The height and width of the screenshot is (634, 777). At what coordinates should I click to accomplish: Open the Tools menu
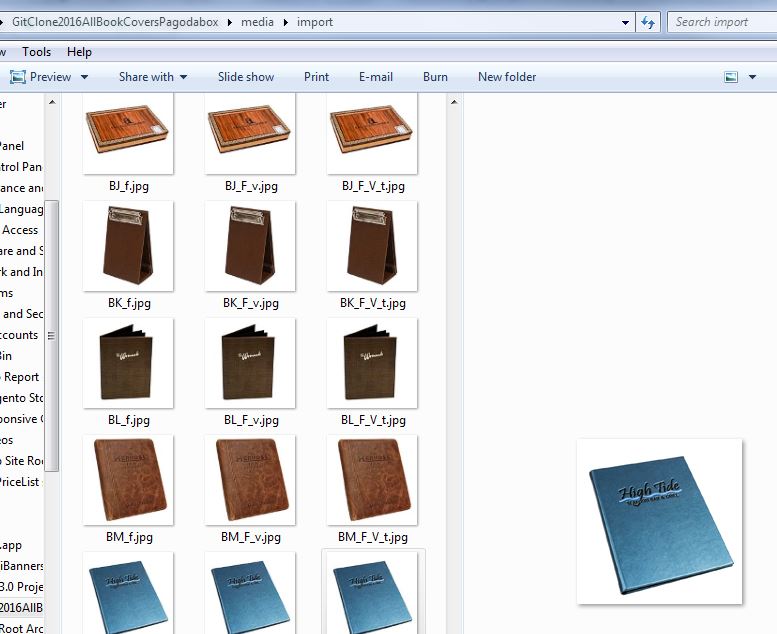[37, 52]
